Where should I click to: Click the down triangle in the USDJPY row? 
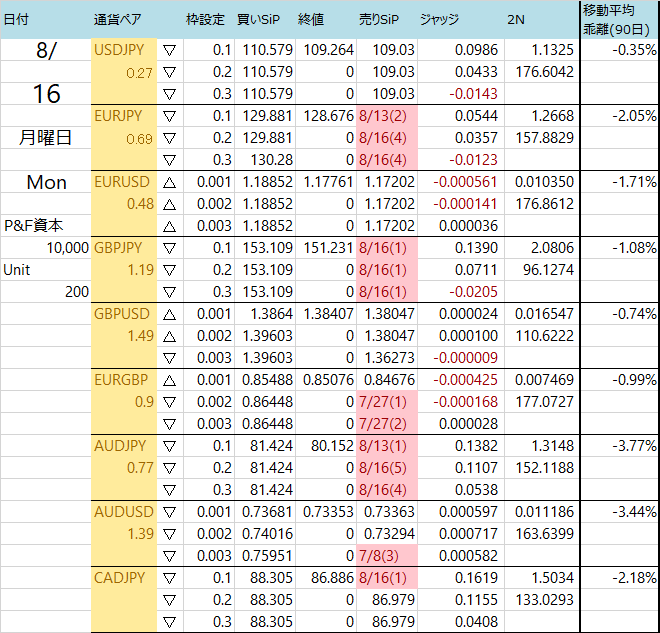(x=169, y=51)
